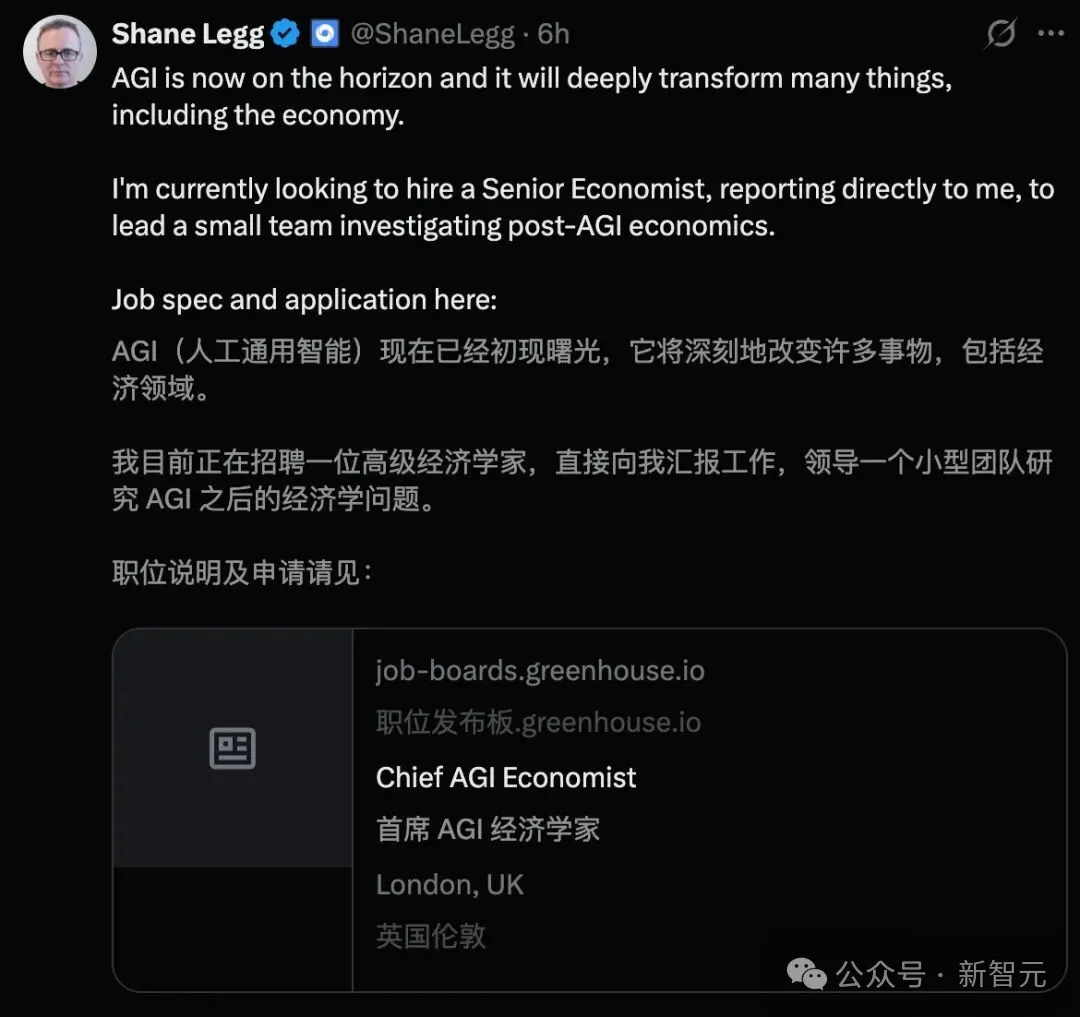Screen dimensions: 1080x1017
Task: Click the blue verified checkmark badge
Action: 286,34
